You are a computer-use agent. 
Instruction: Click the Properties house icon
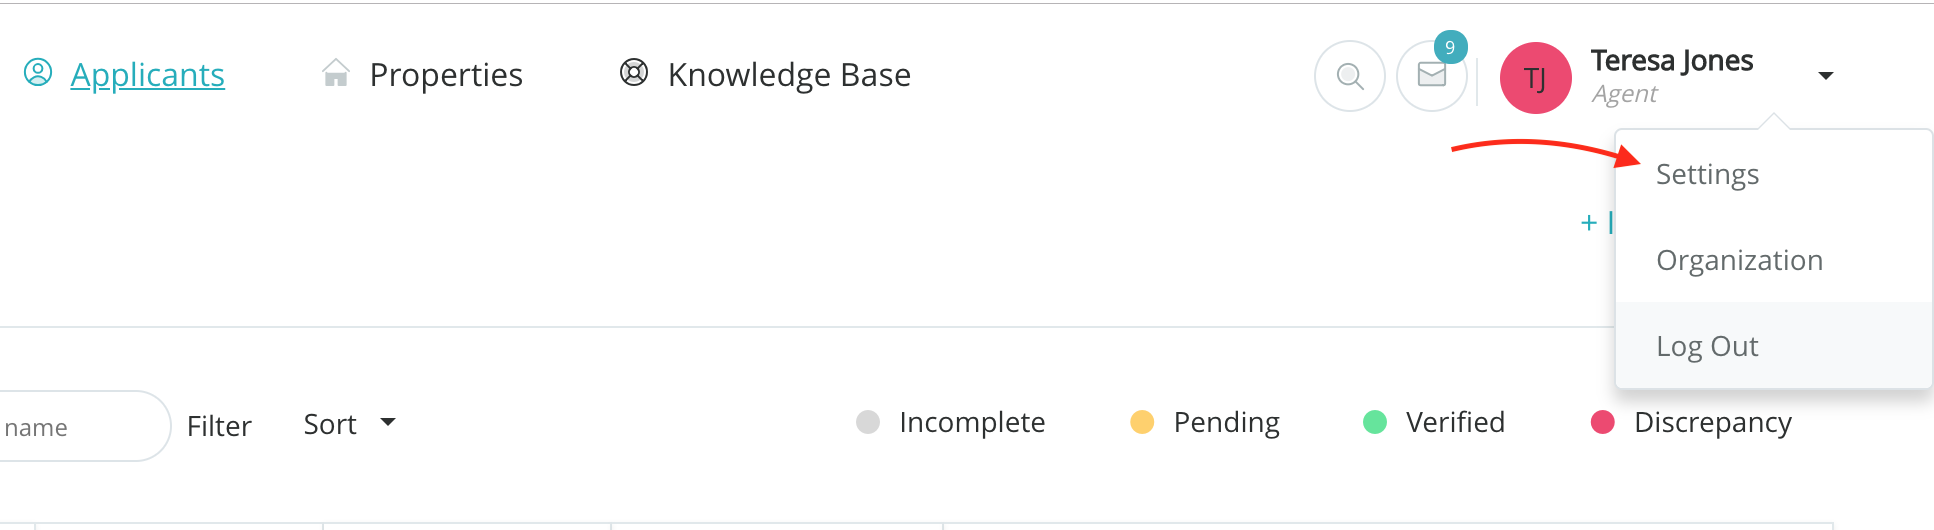336,74
